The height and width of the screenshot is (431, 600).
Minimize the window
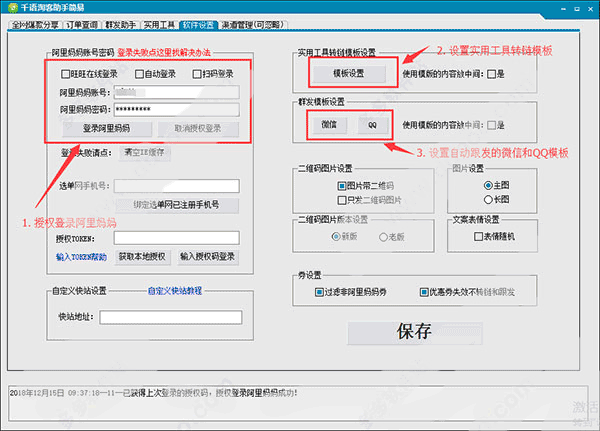564,8
